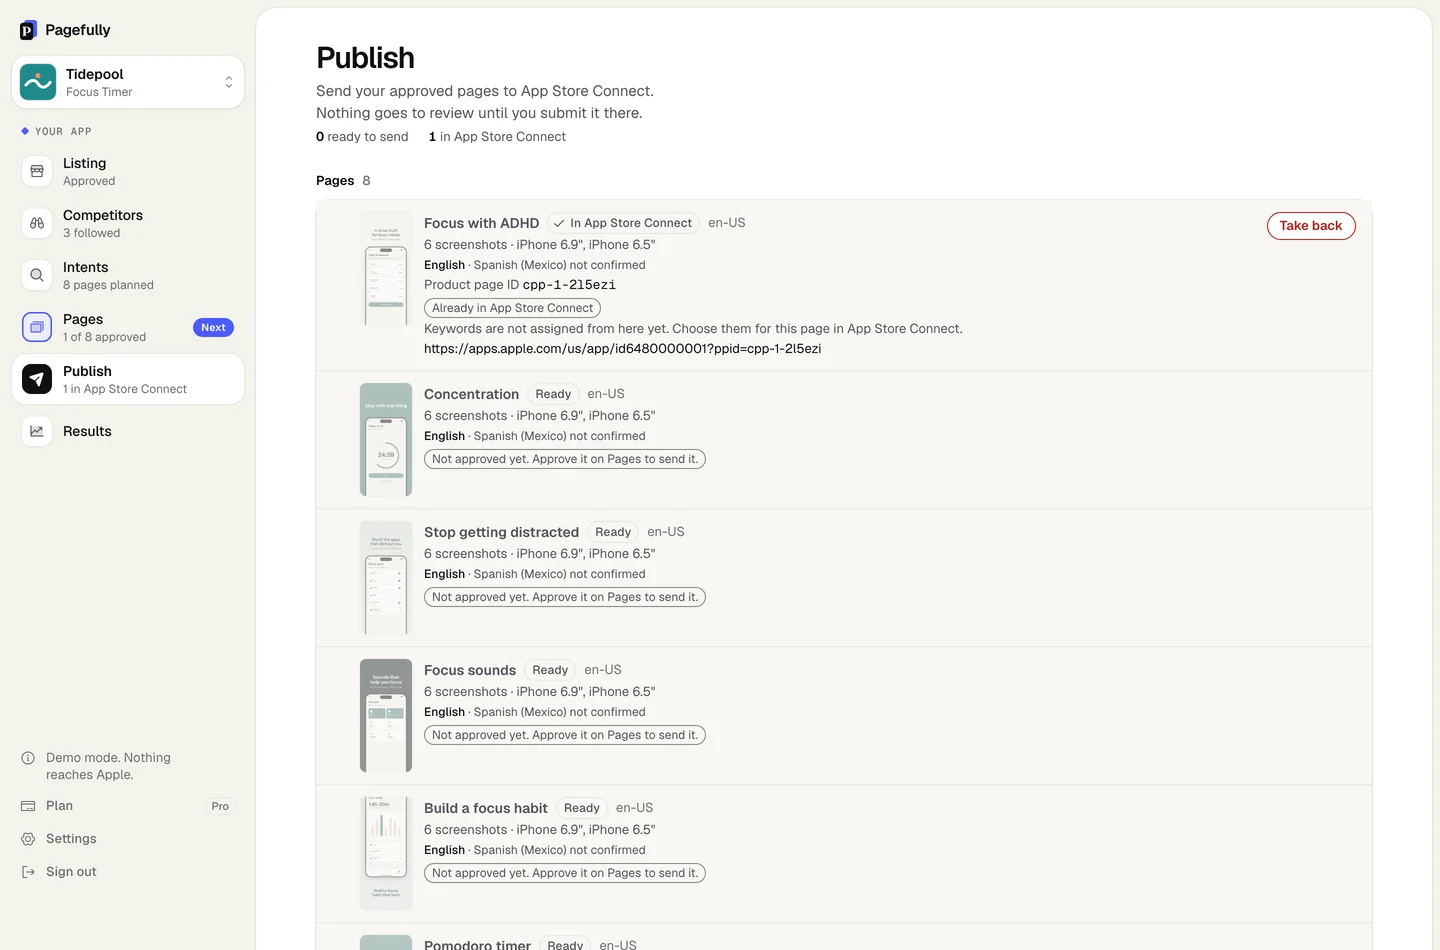Screen dimensions: 1440x950
Task: Open the Concentration screenshot thumbnail
Action: pos(386,440)
